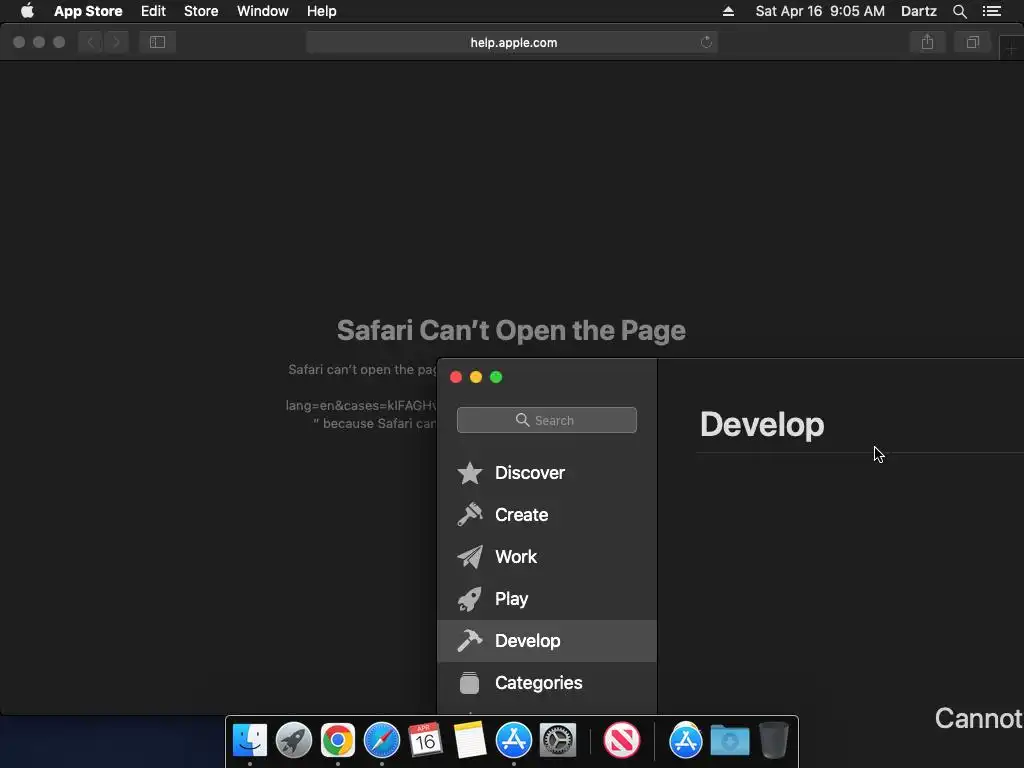Open System Preferences from the Dock
1024x768 pixels.
pos(558,740)
